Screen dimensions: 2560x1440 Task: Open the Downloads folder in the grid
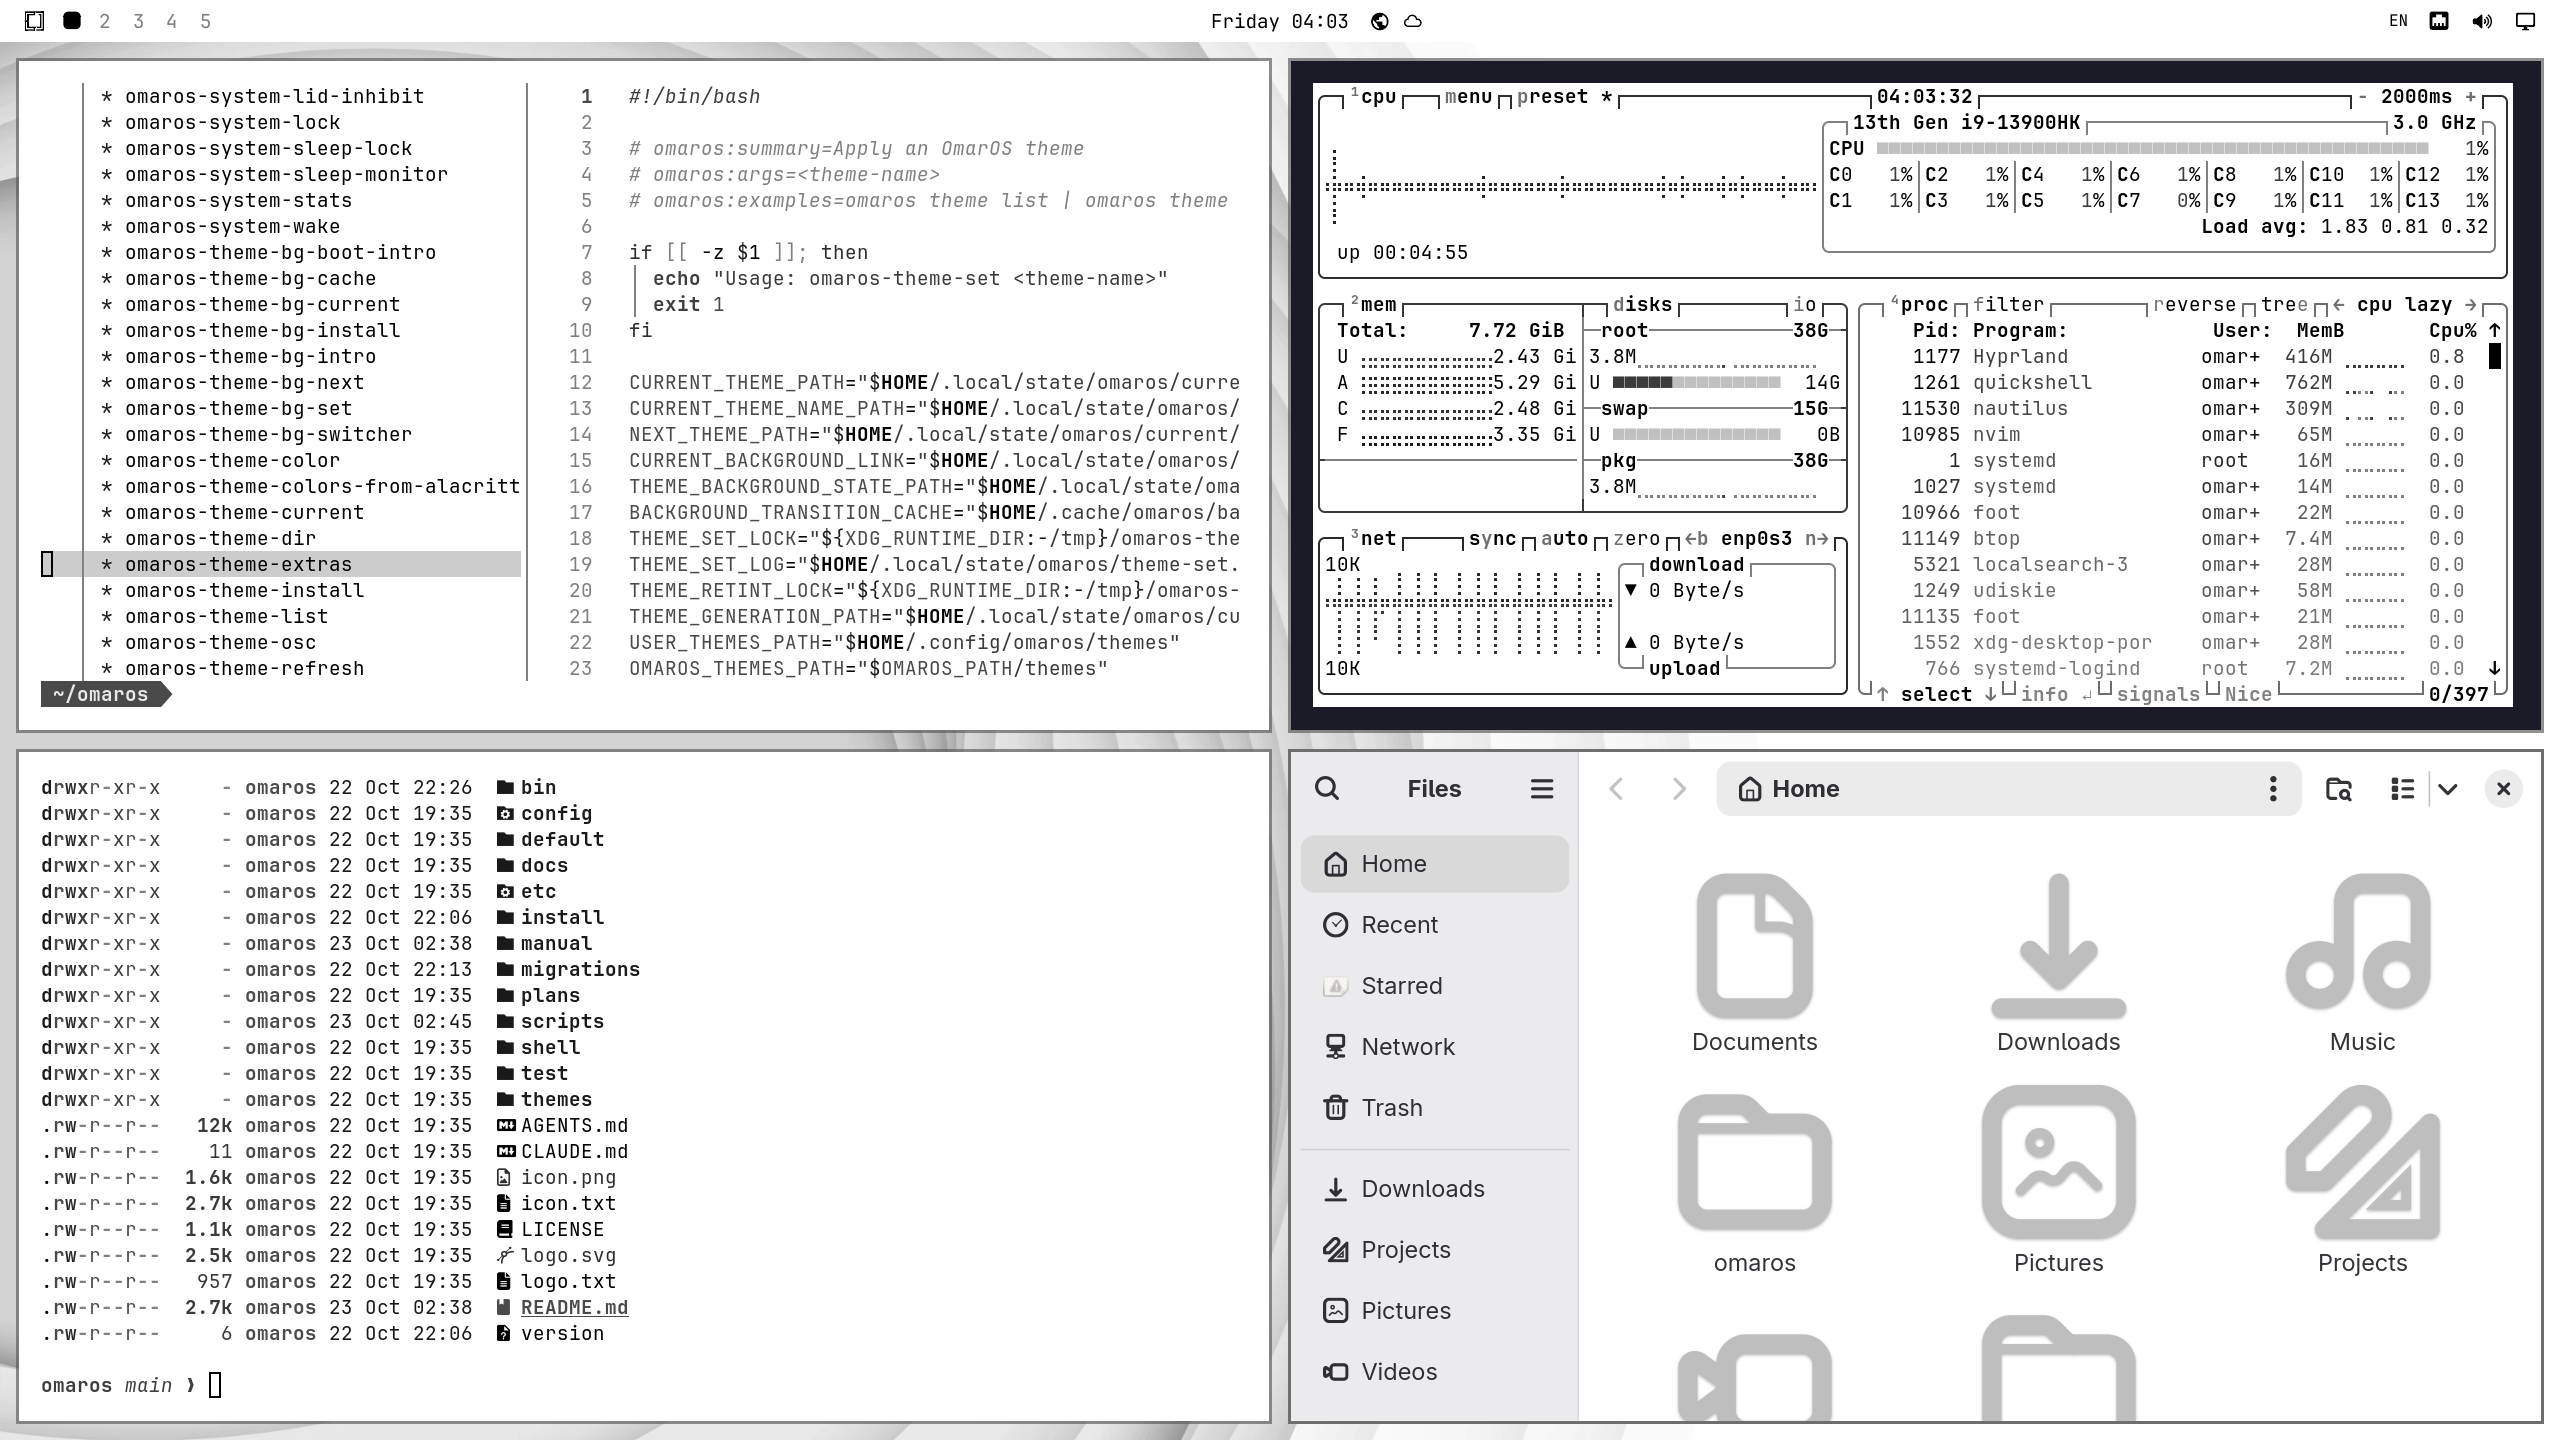[x=2058, y=963]
